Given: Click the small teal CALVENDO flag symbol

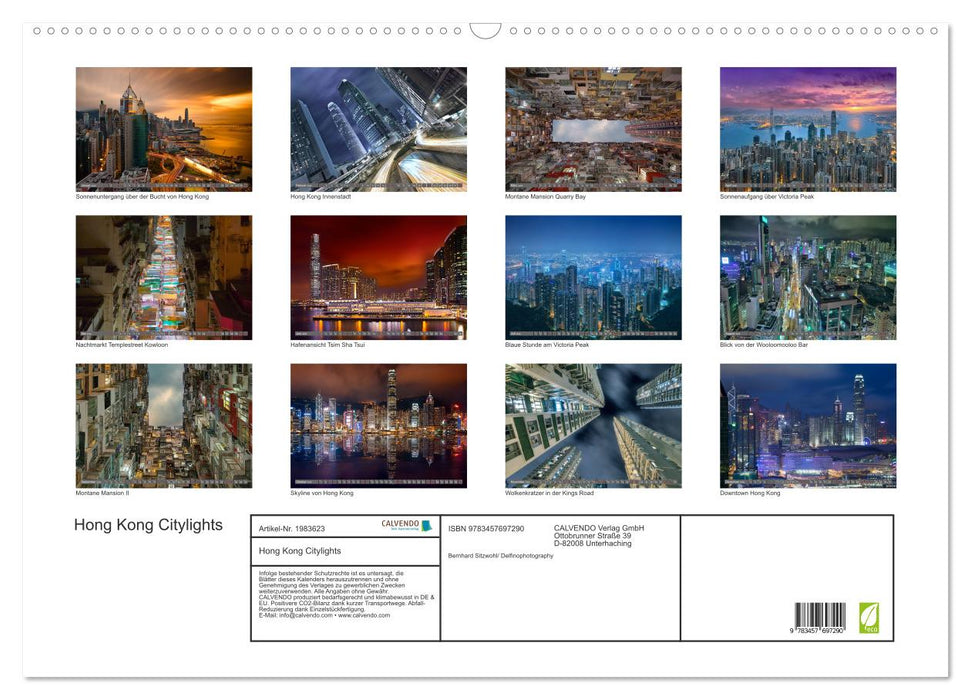Looking at the screenshot, I should pos(427,525).
